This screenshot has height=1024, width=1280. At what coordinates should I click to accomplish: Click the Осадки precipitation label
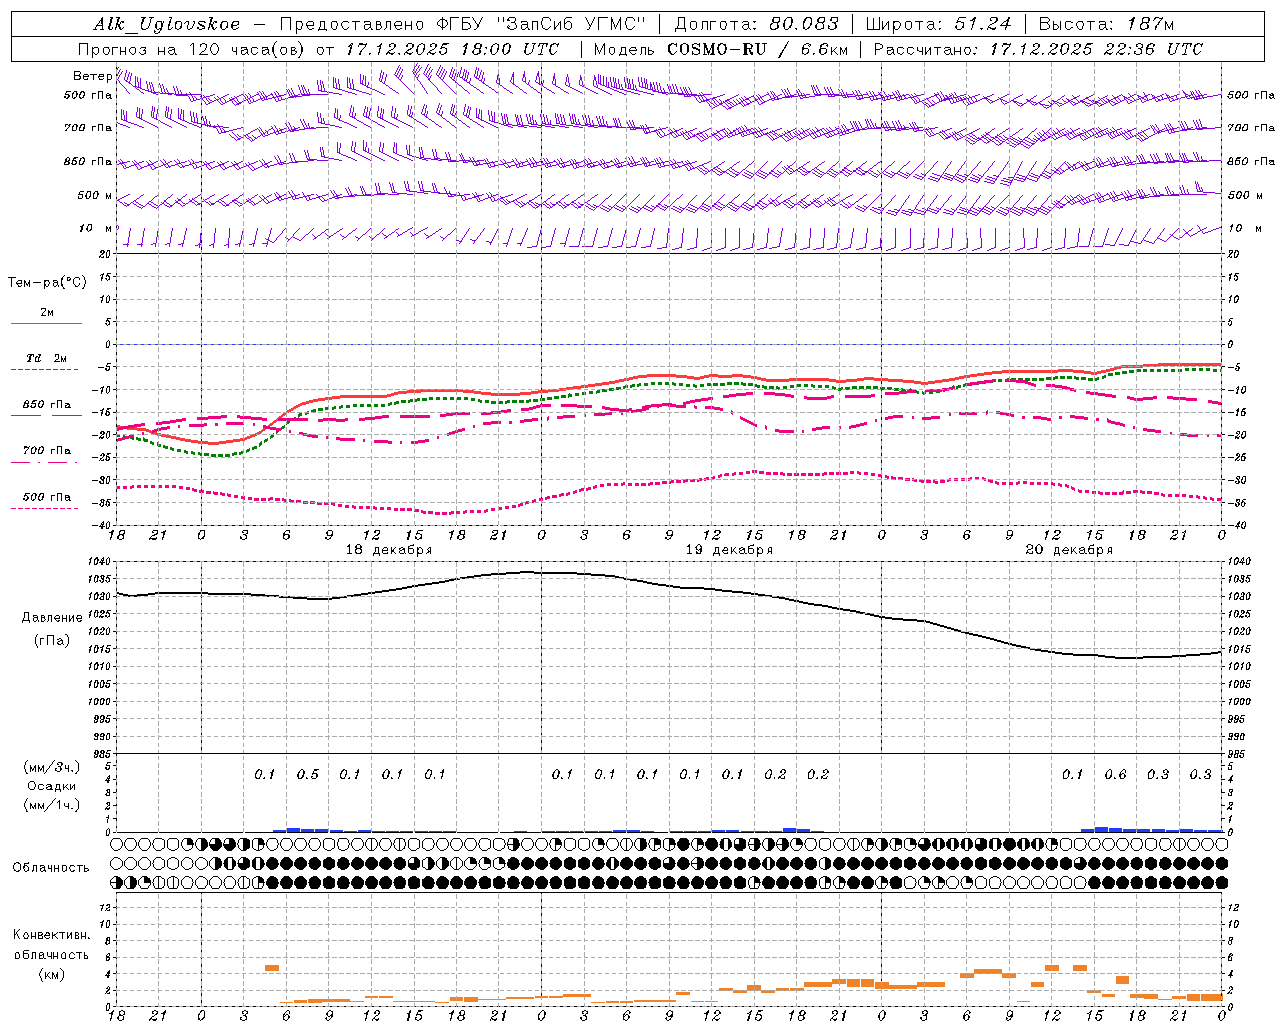(52, 786)
